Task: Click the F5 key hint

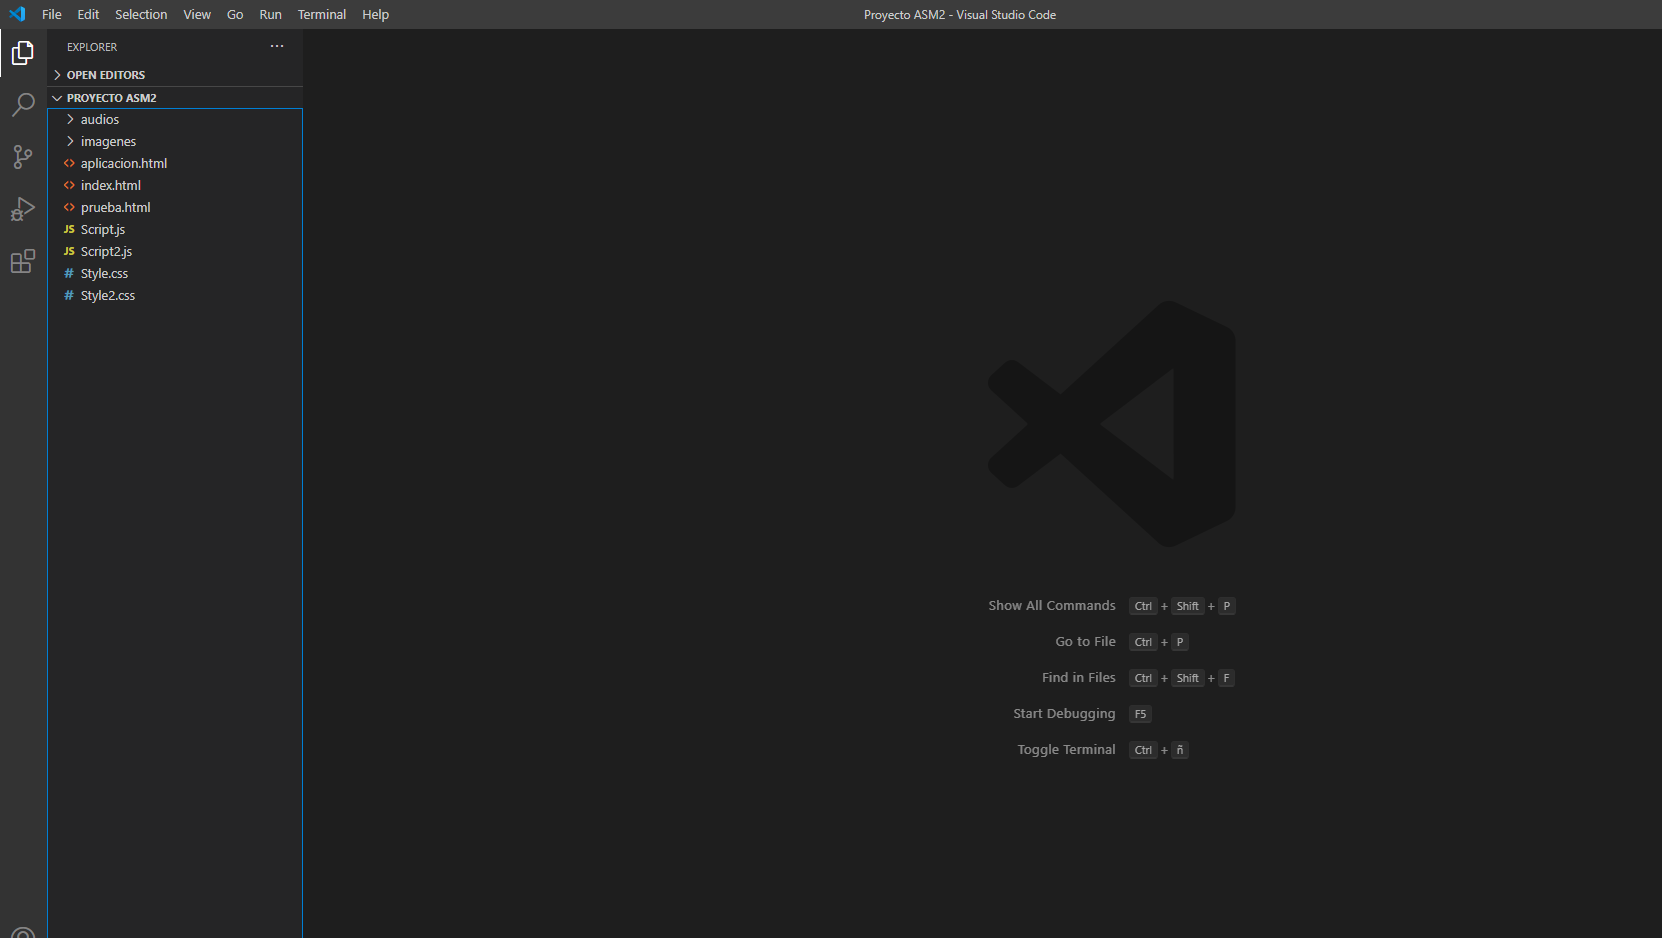Action: pos(1140,714)
